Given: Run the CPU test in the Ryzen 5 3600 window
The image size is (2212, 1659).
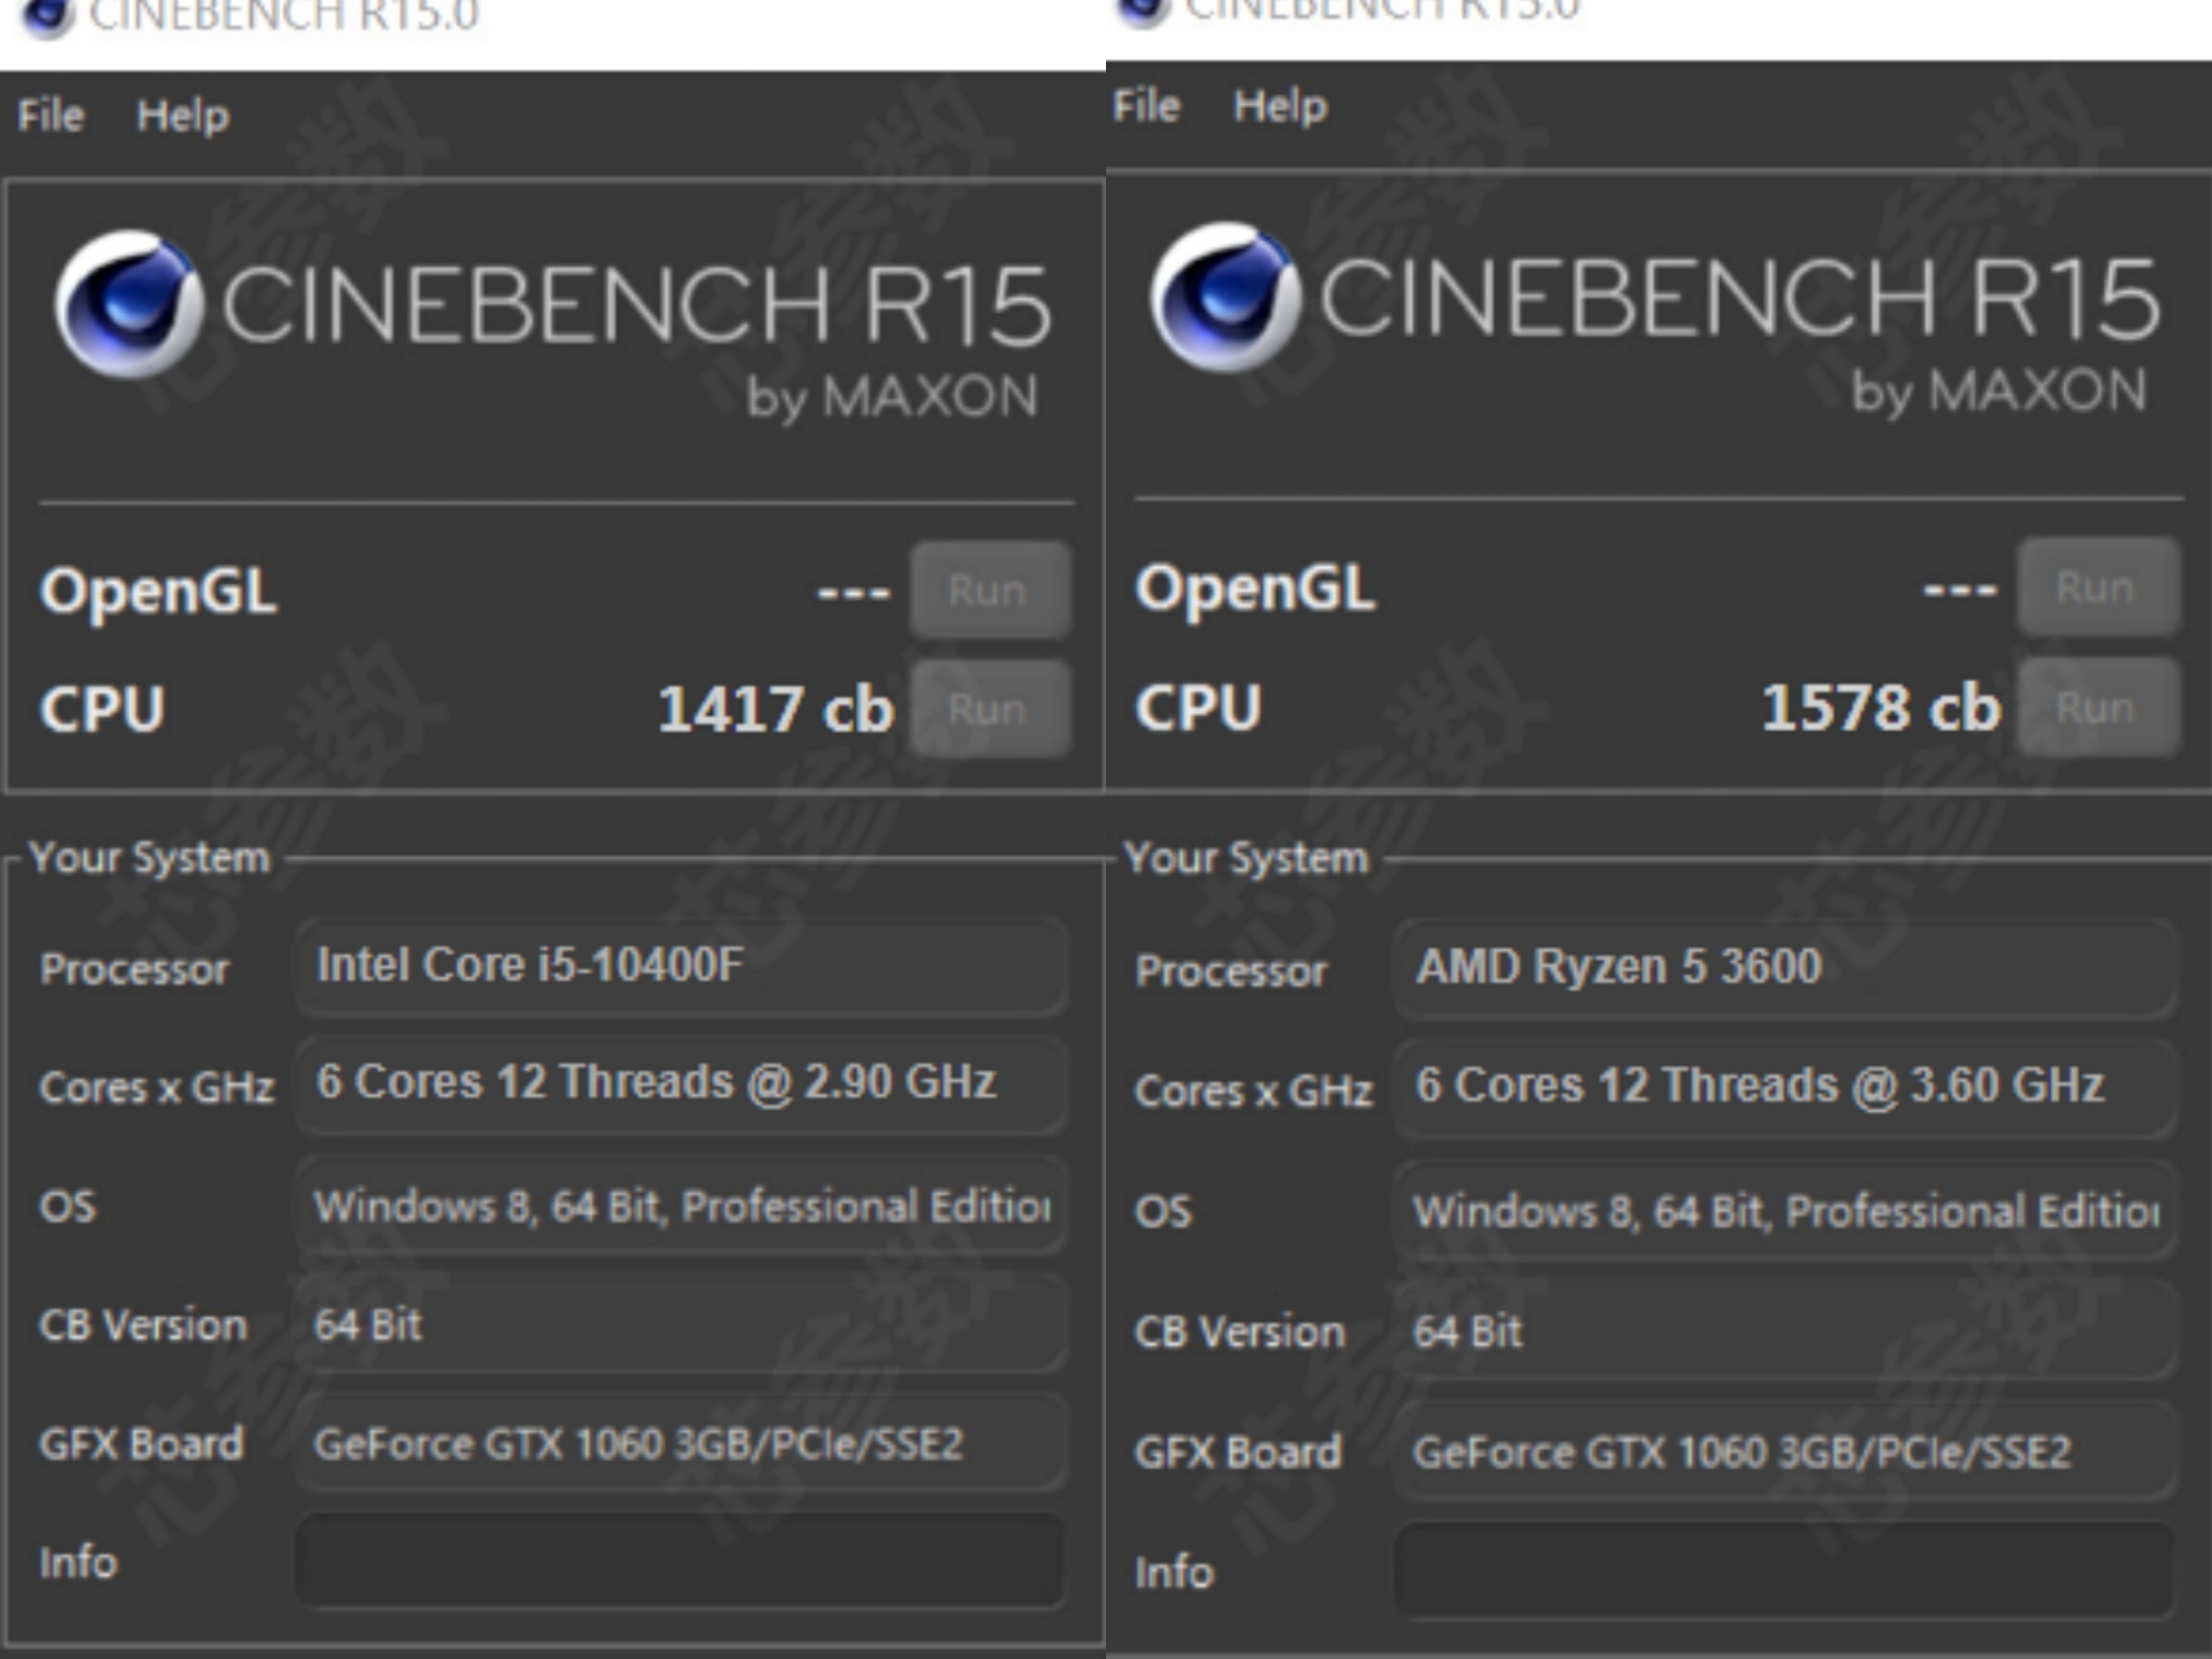Looking at the screenshot, I should click(2098, 707).
